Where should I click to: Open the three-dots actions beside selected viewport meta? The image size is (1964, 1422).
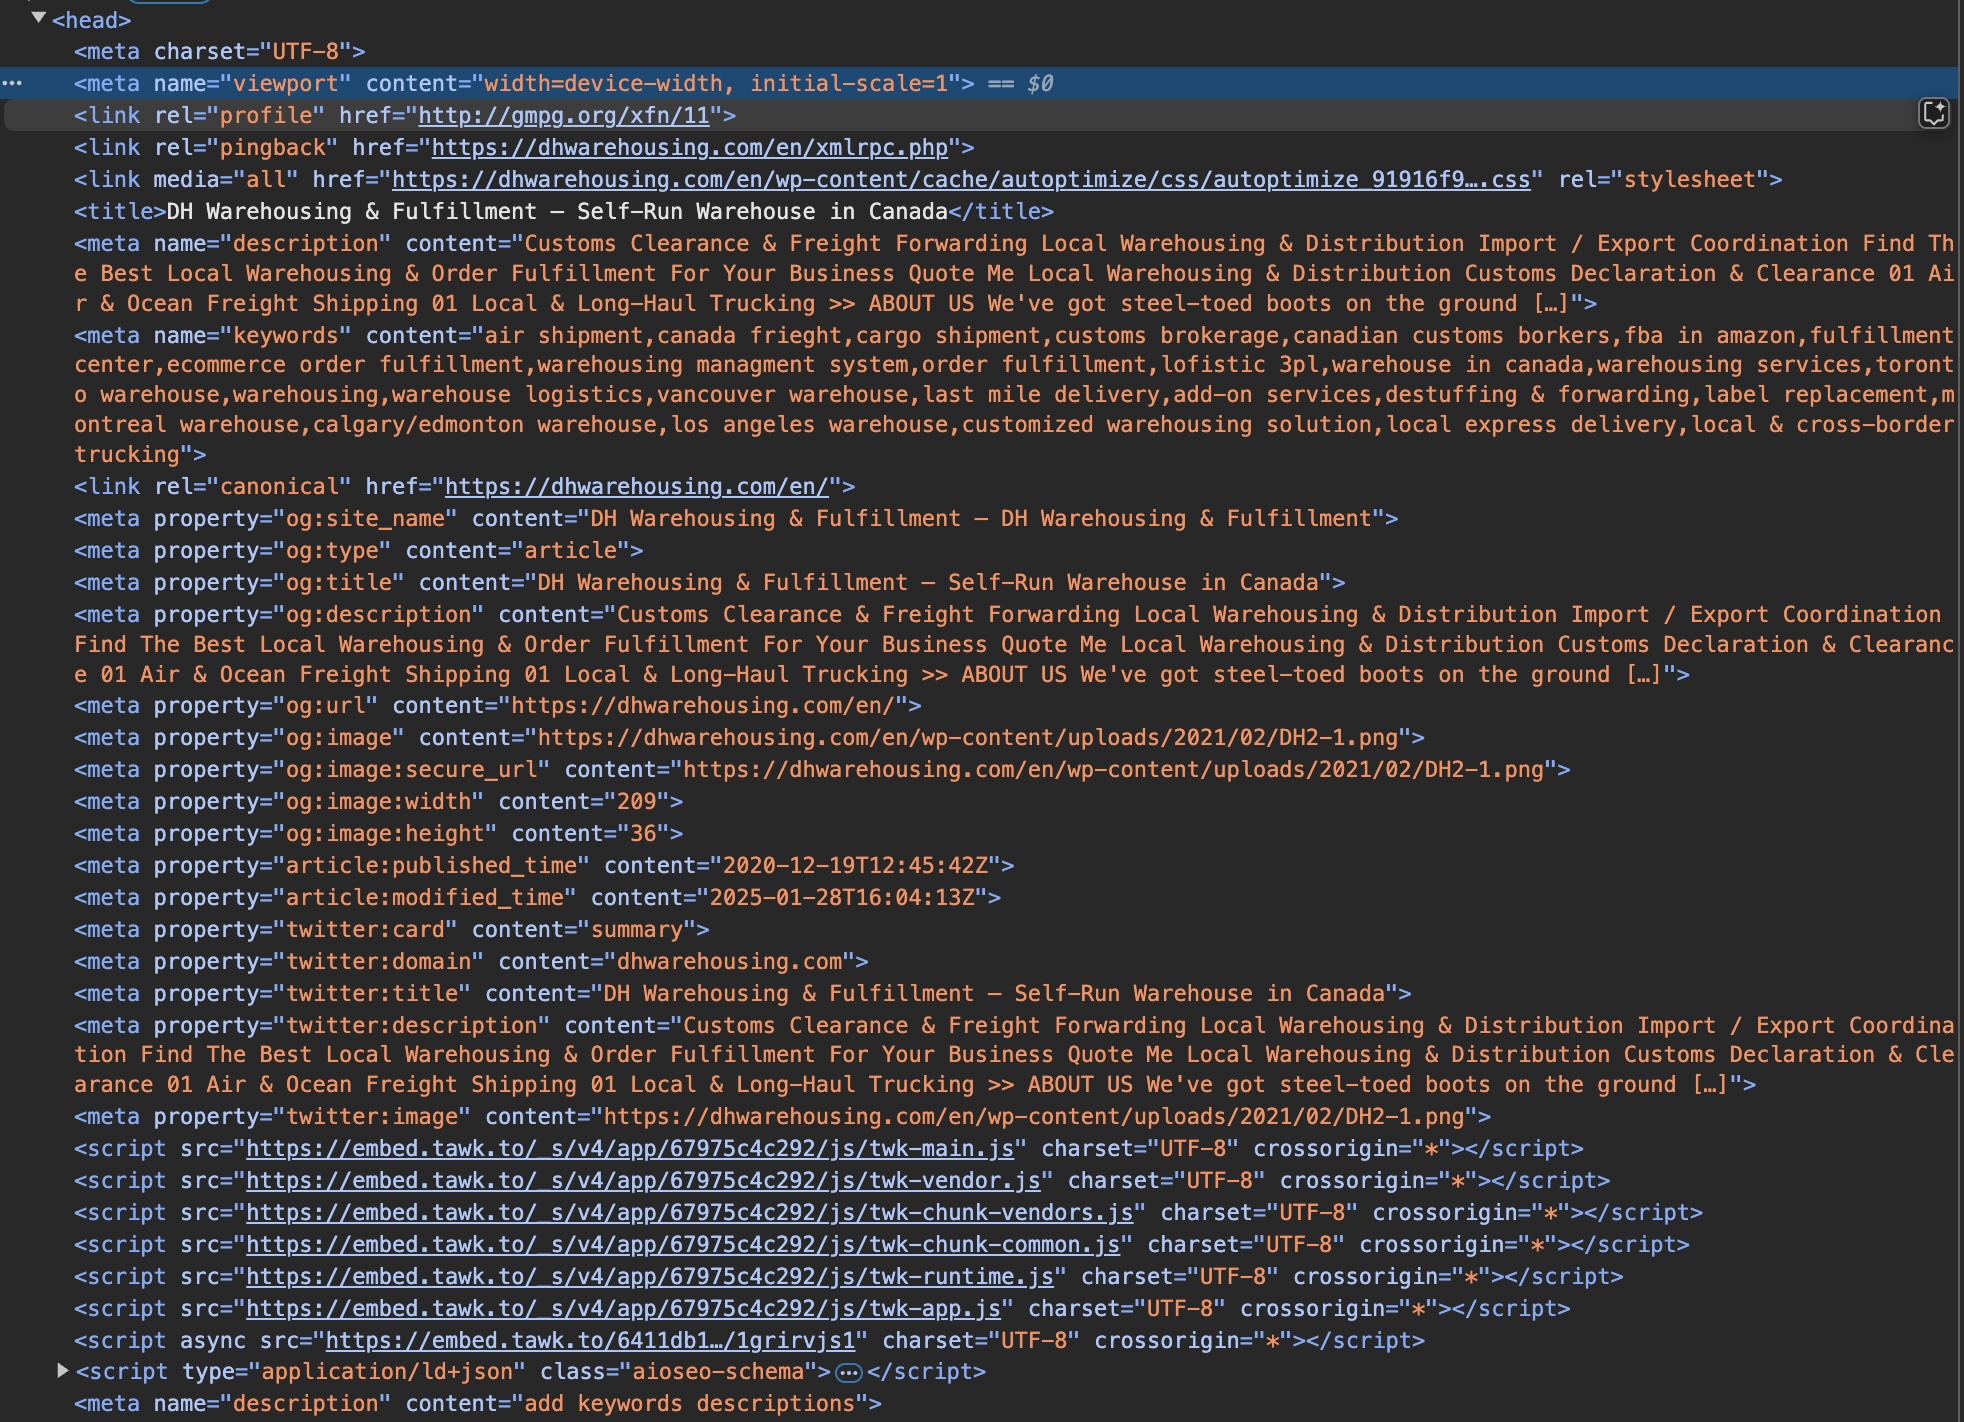coord(12,83)
